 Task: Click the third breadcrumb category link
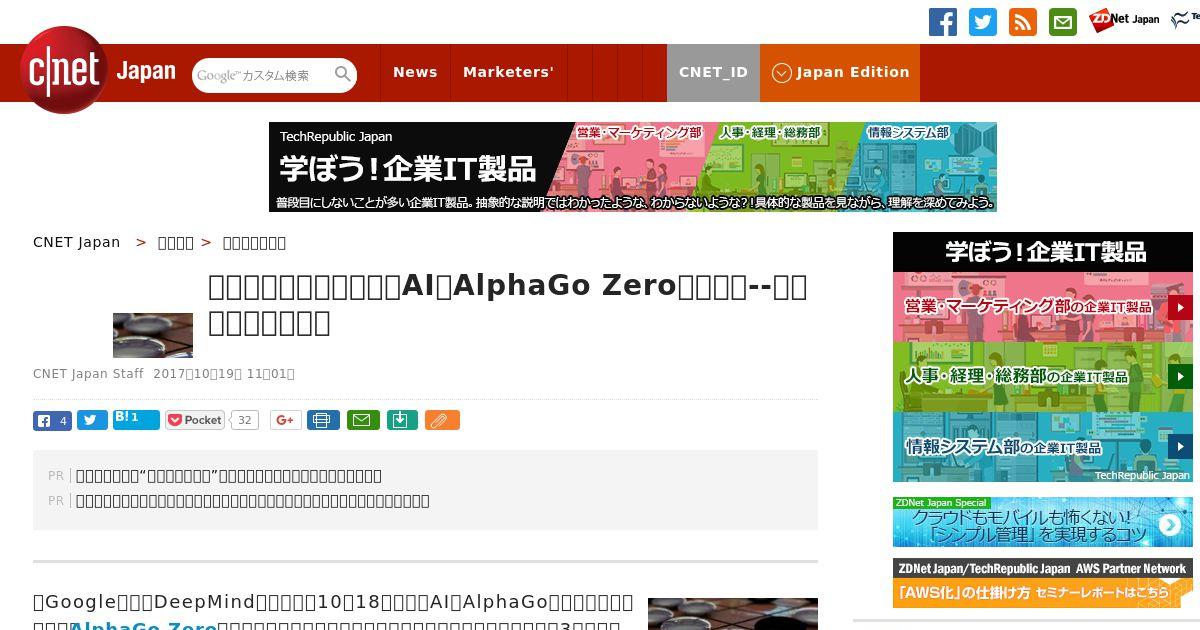(254, 242)
